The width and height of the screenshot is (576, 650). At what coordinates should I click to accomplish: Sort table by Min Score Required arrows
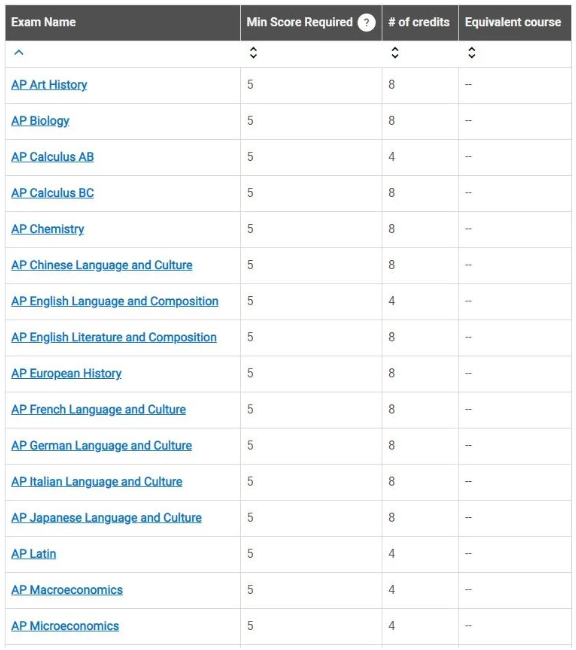253,53
